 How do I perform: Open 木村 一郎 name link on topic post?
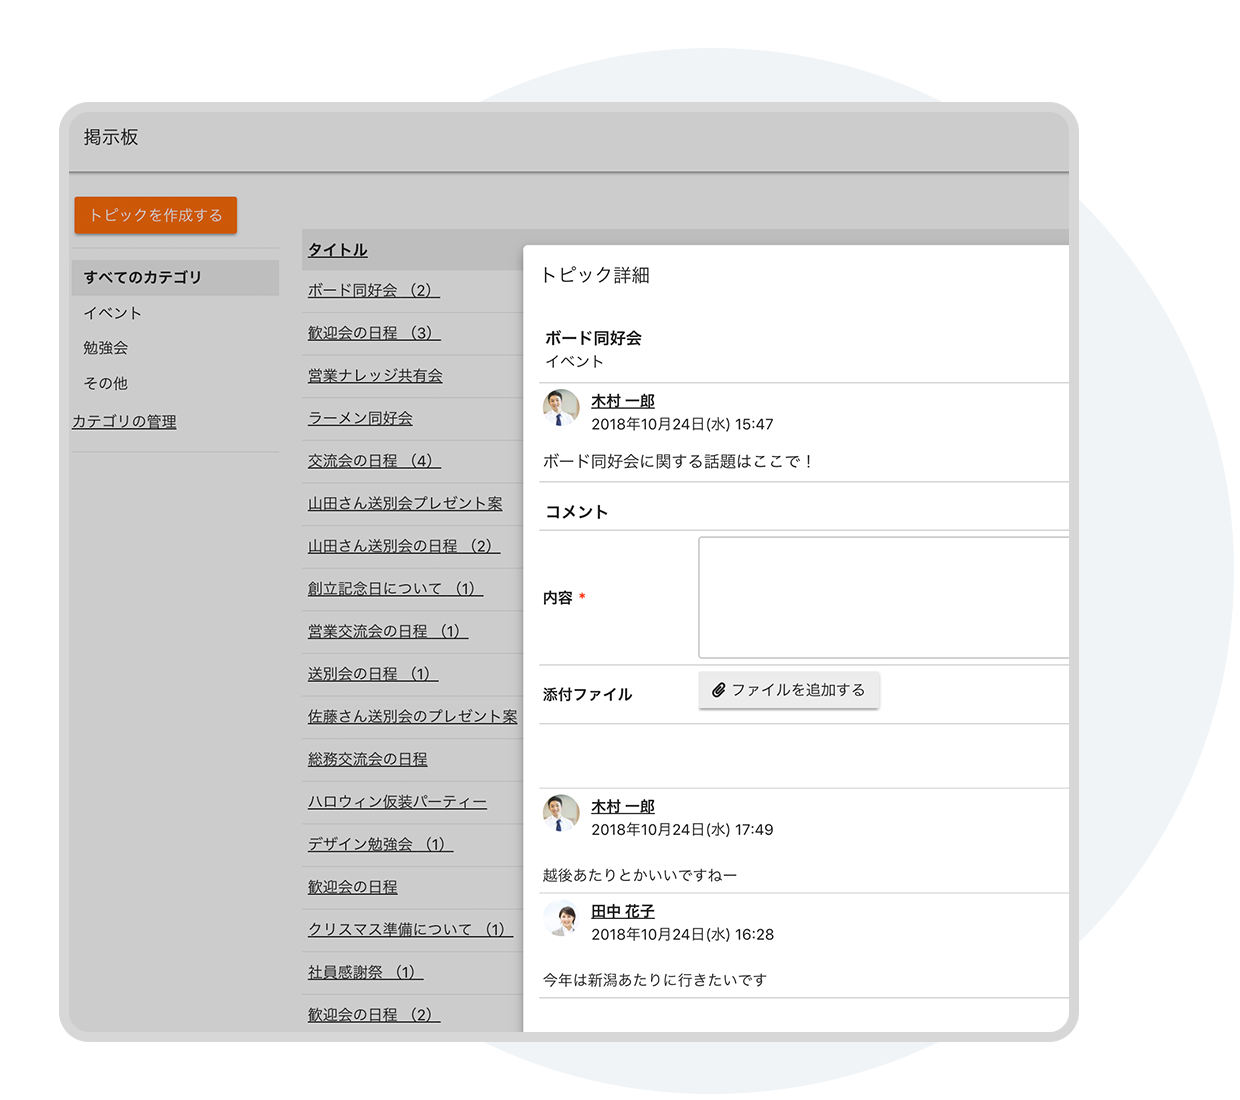(622, 401)
